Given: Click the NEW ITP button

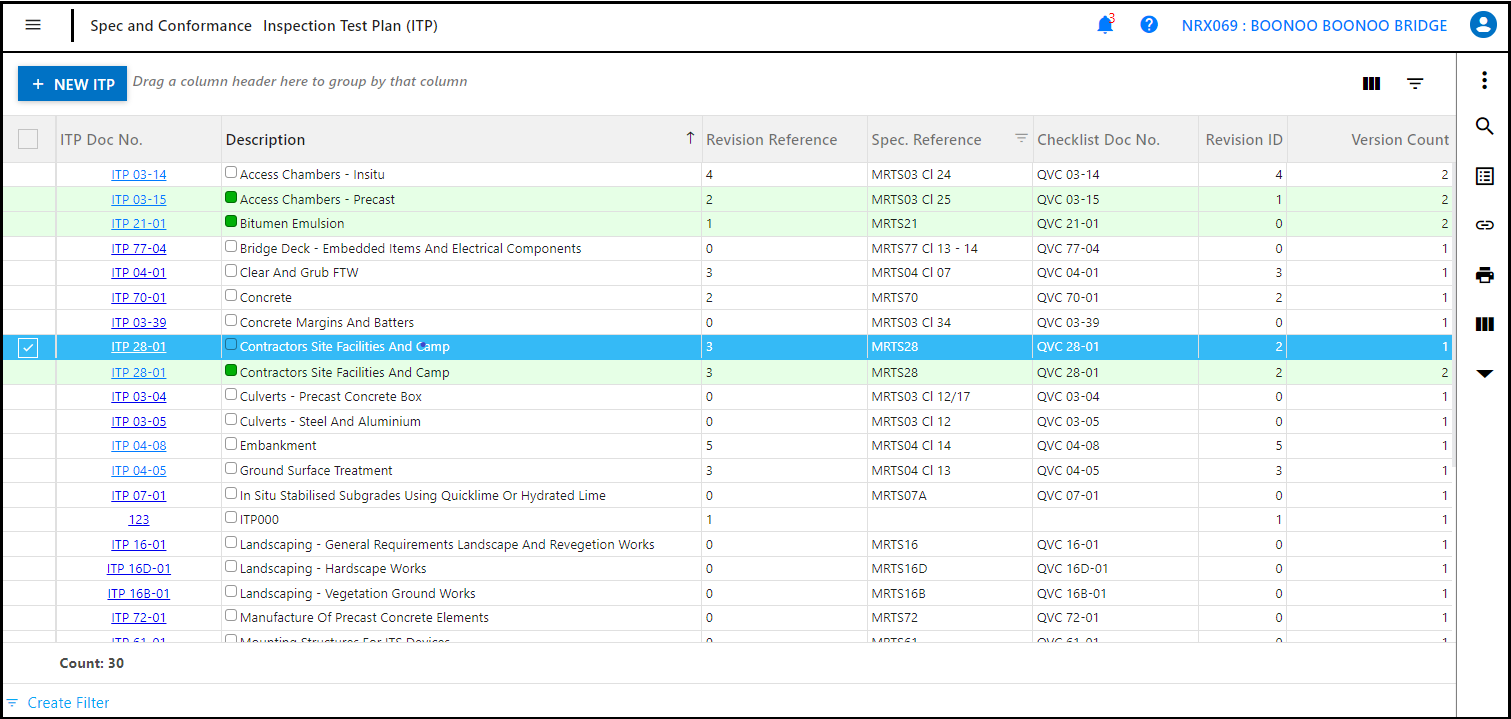Looking at the screenshot, I should (73, 84).
